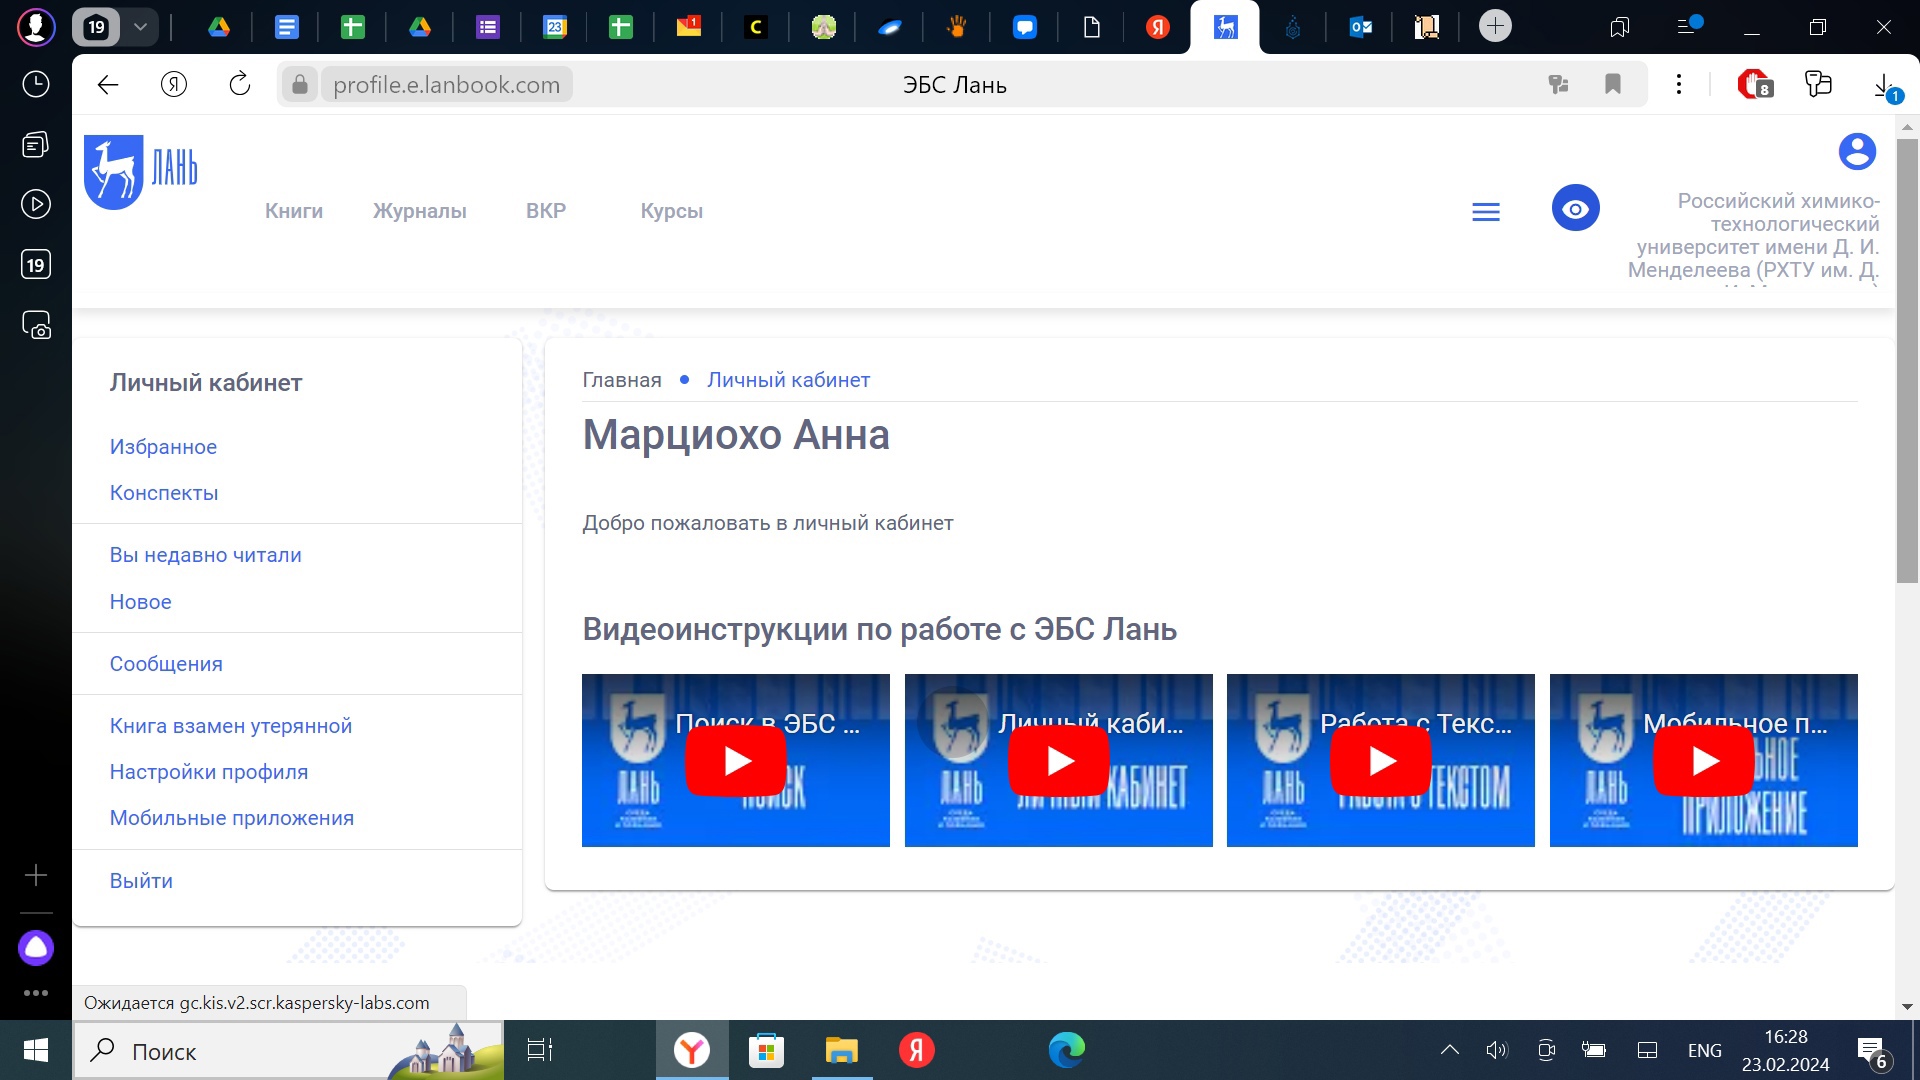Focus the profile.e.lanbook.com address field
1920x1080 pixels.
pyautogui.click(x=446, y=85)
